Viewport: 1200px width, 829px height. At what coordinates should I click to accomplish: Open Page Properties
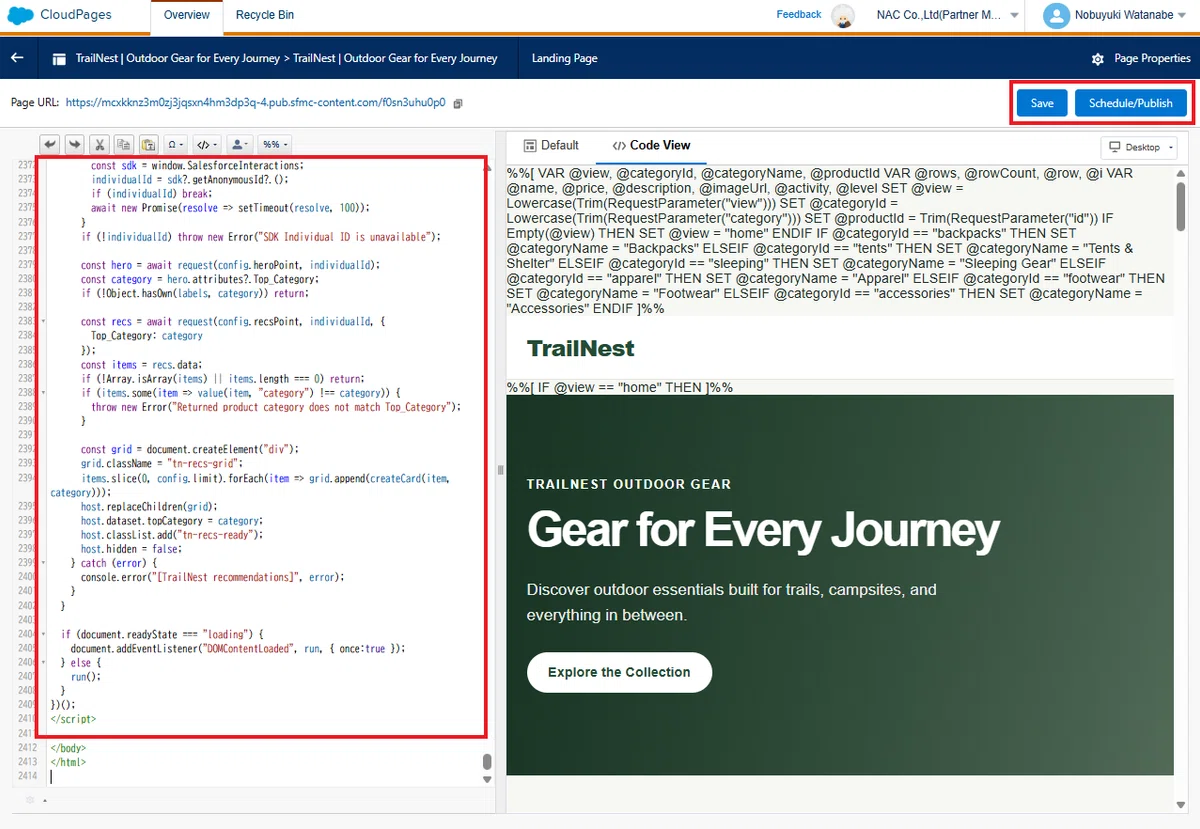coord(1141,58)
